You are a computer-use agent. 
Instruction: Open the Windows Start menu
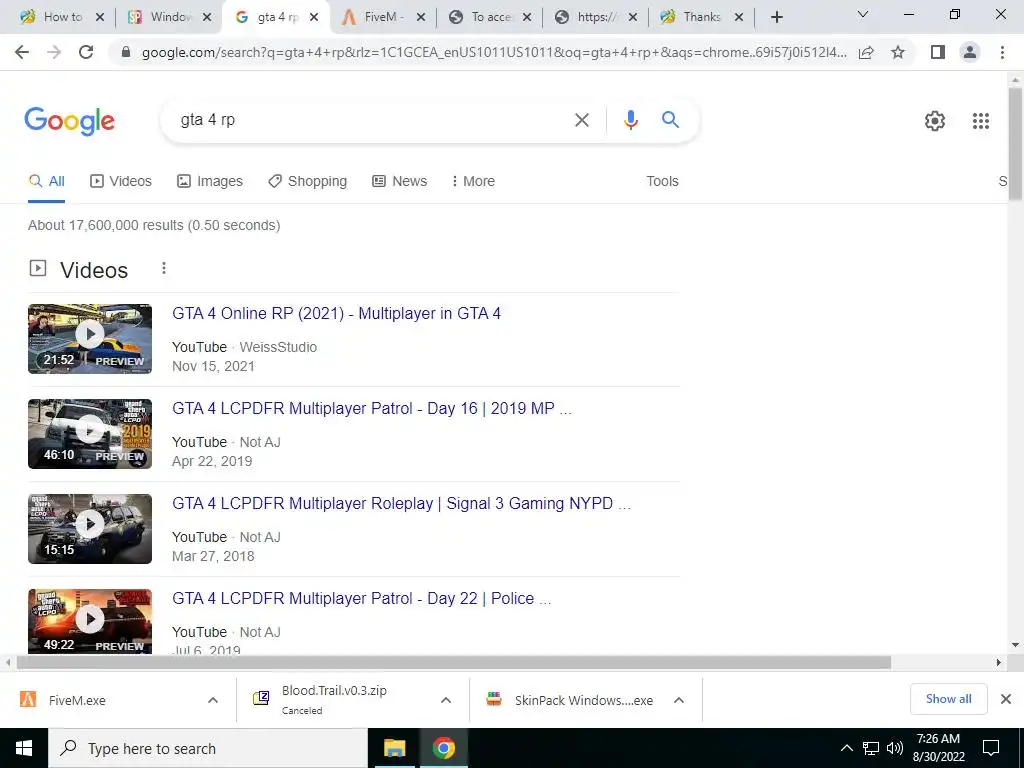point(24,748)
